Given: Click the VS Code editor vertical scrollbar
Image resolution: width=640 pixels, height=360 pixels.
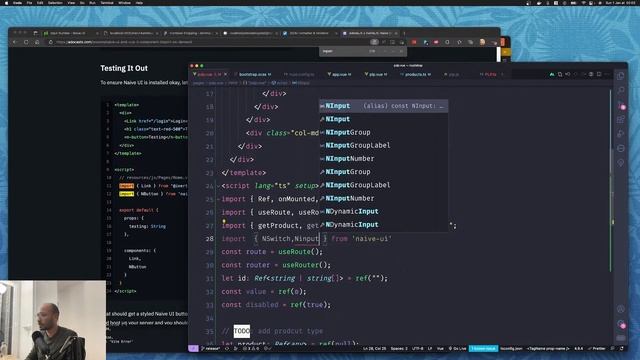Looking at the screenshot, I should [611, 180].
